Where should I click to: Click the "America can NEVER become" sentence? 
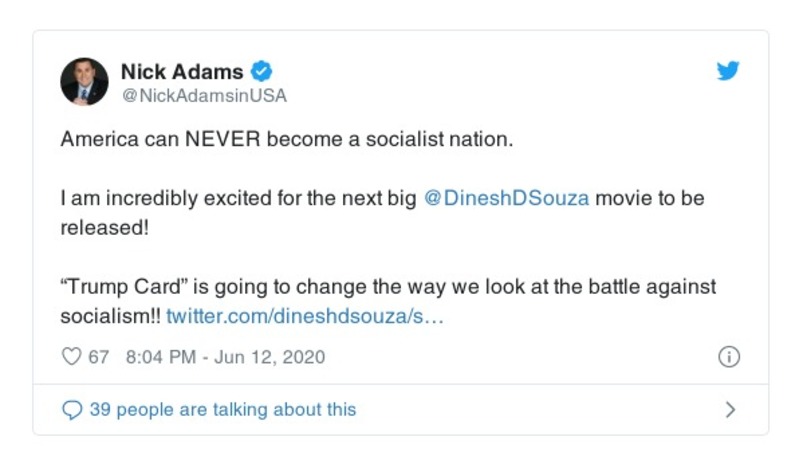pyautogui.click(x=286, y=139)
